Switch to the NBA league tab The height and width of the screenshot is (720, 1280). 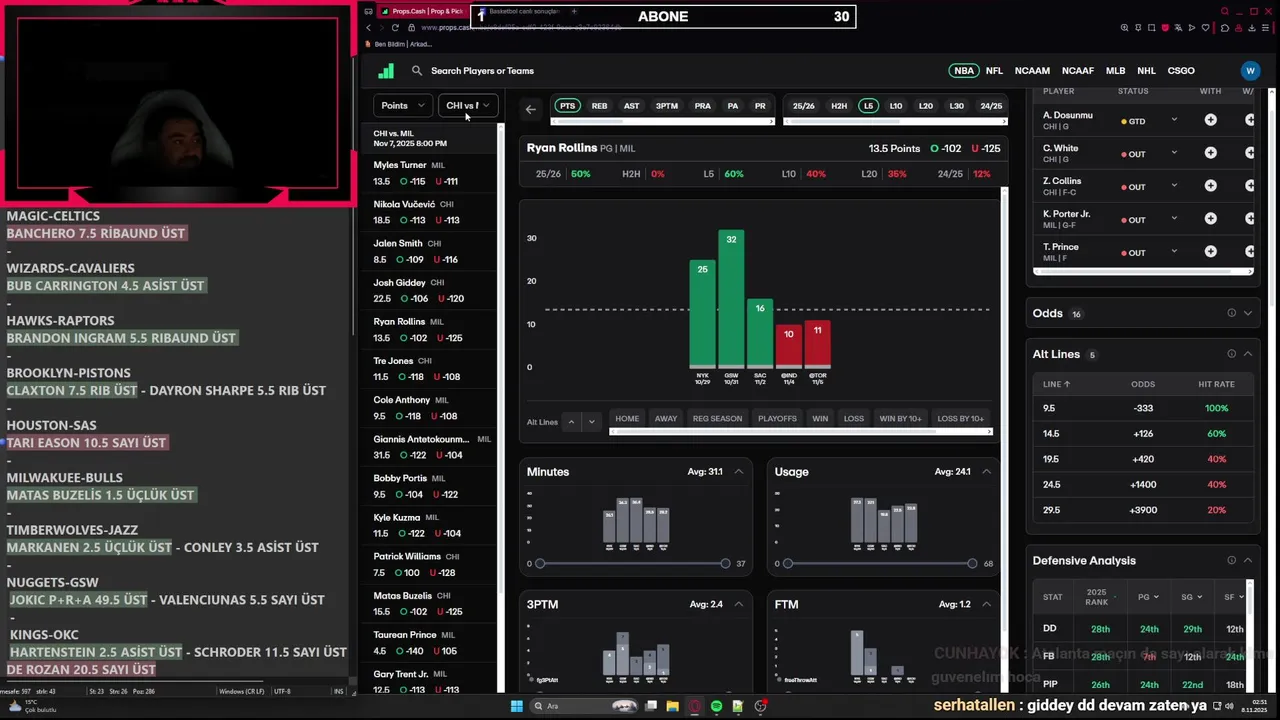coord(963,71)
